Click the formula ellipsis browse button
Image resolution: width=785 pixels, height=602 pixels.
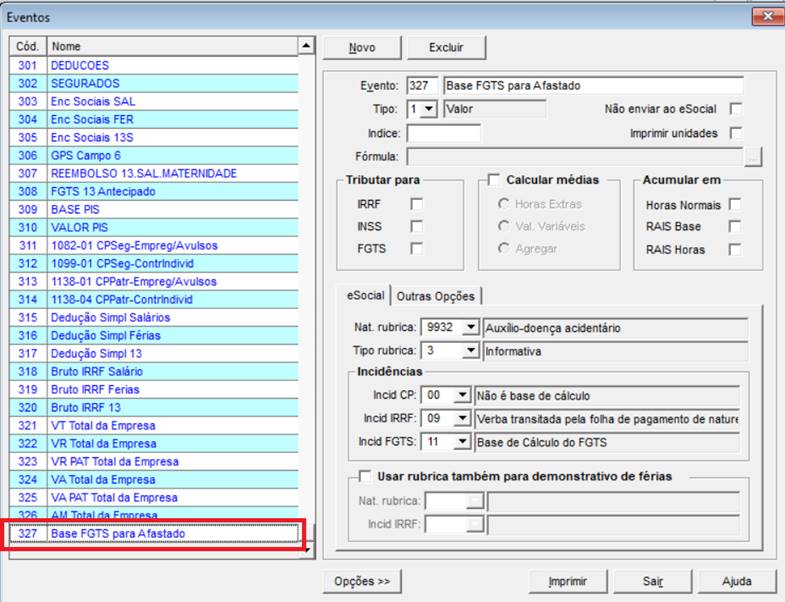tap(753, 157)
